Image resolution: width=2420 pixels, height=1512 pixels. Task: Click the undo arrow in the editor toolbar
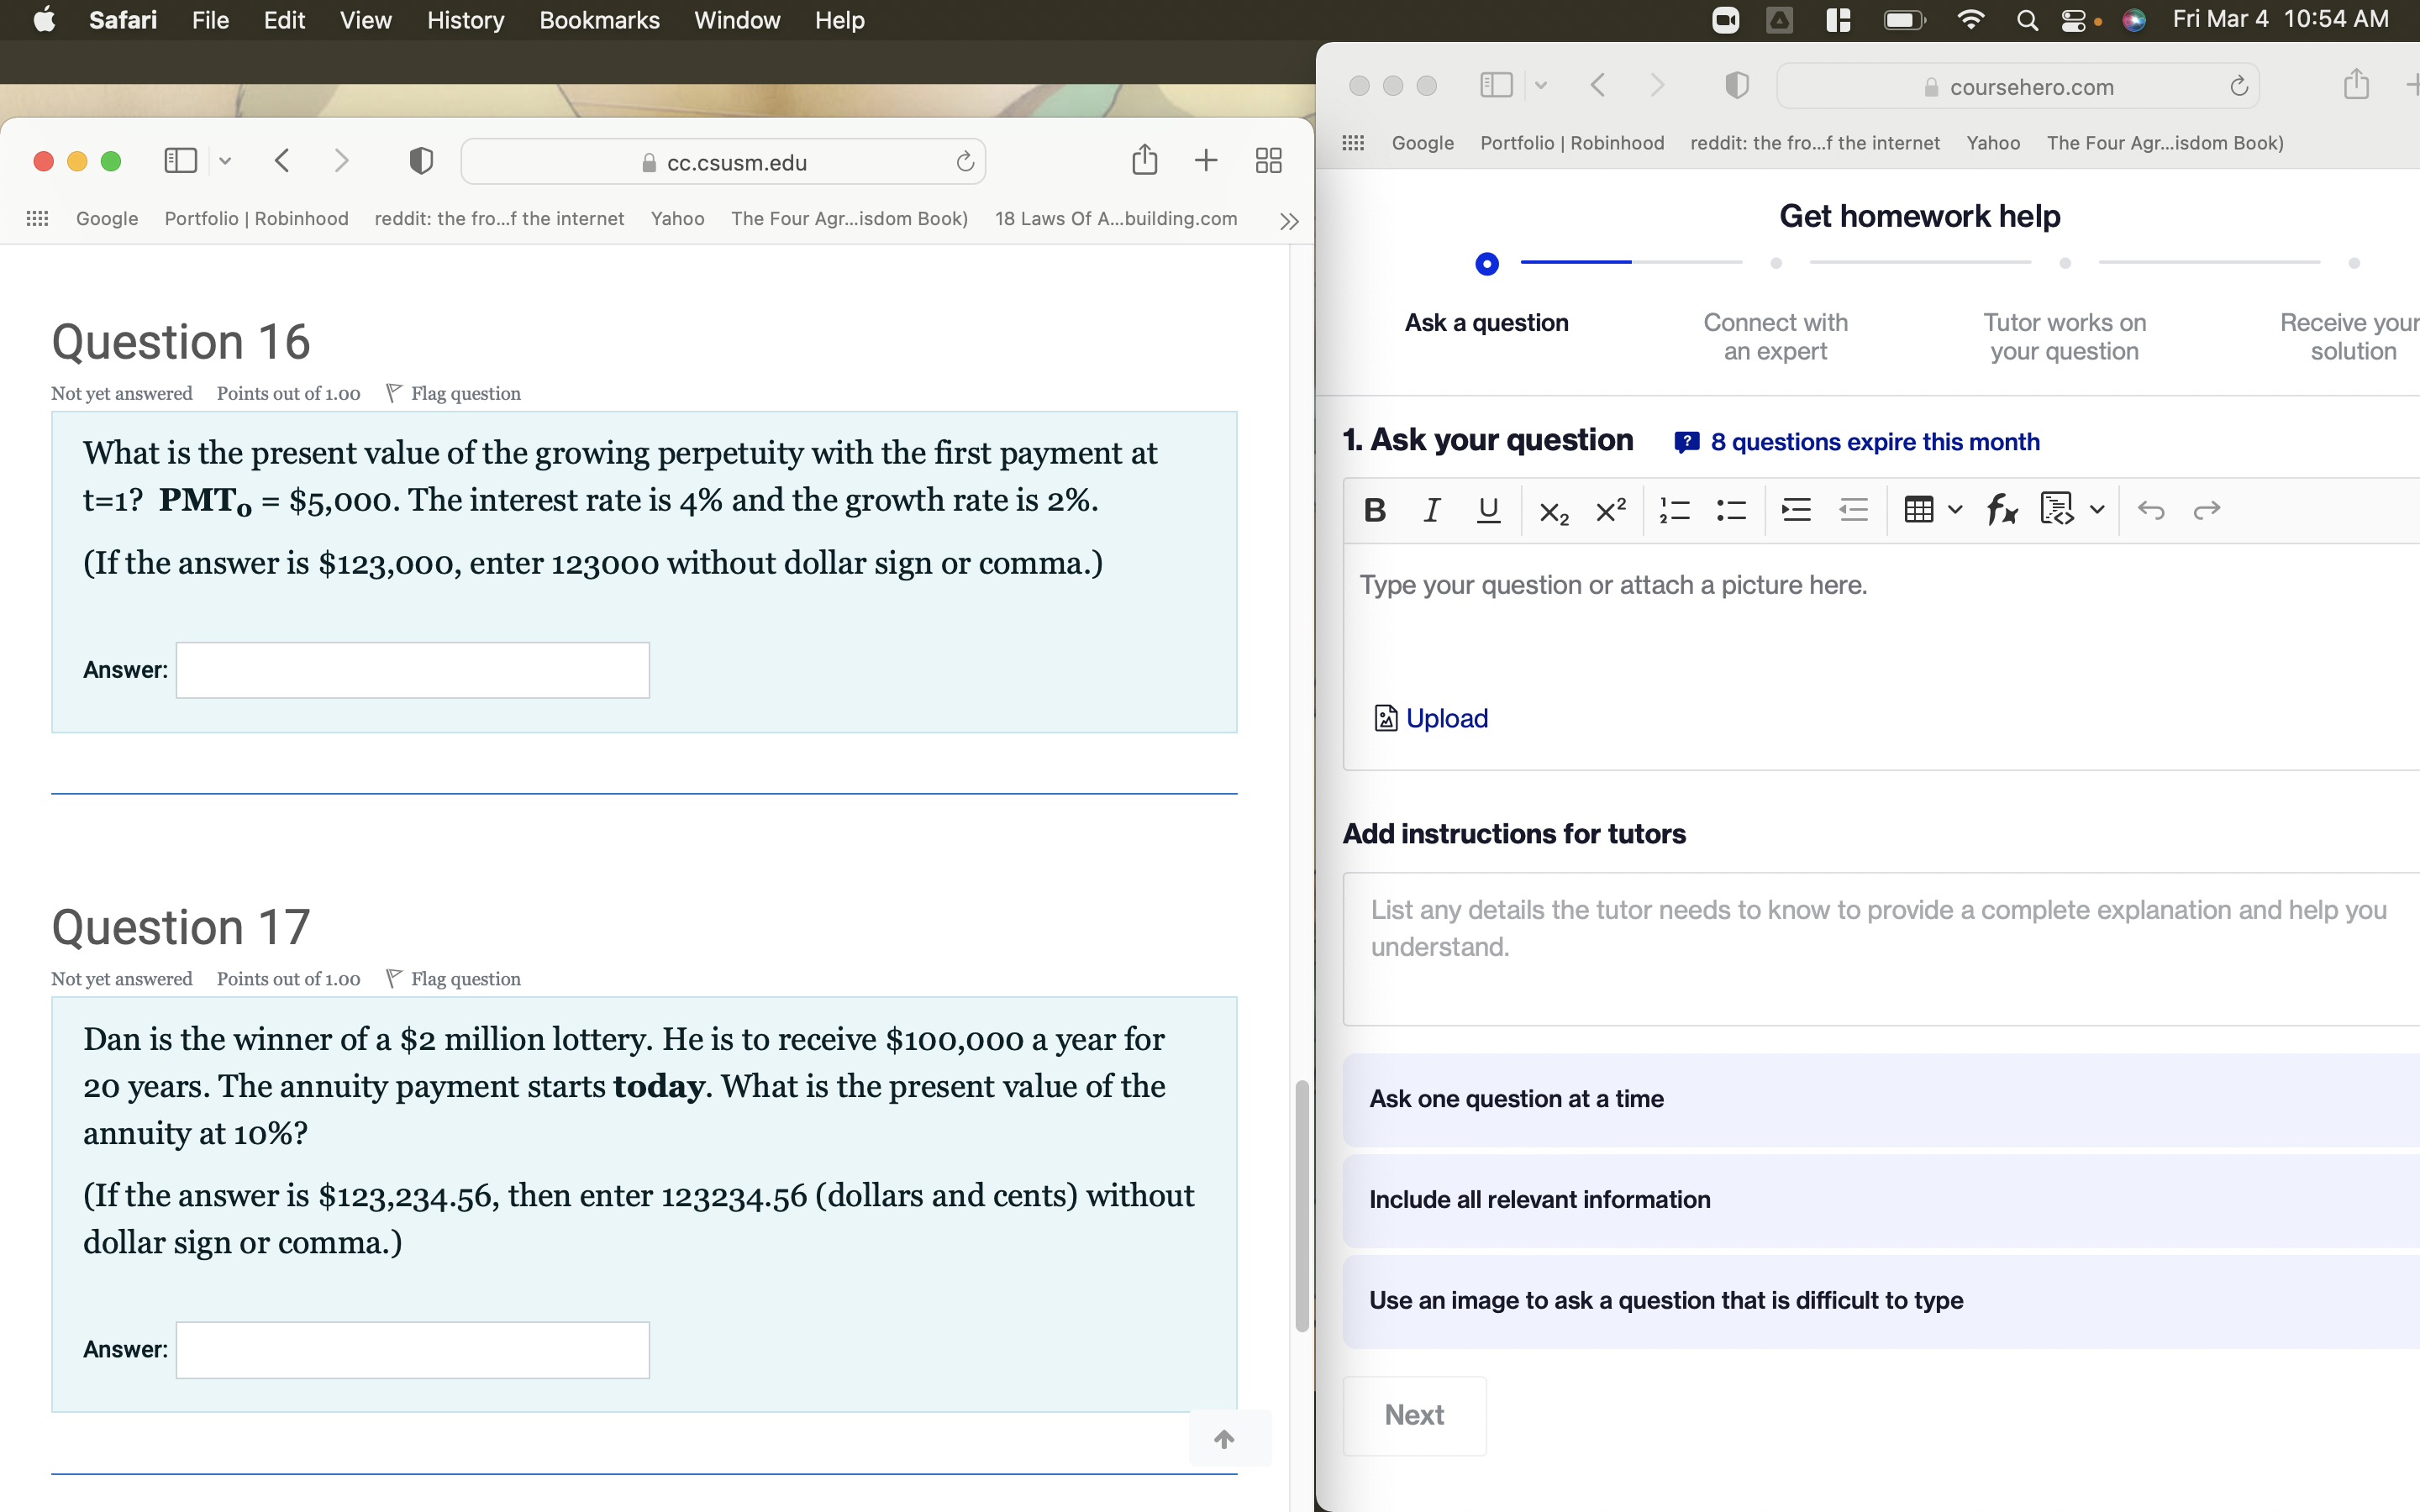(x=2153, y=510)
